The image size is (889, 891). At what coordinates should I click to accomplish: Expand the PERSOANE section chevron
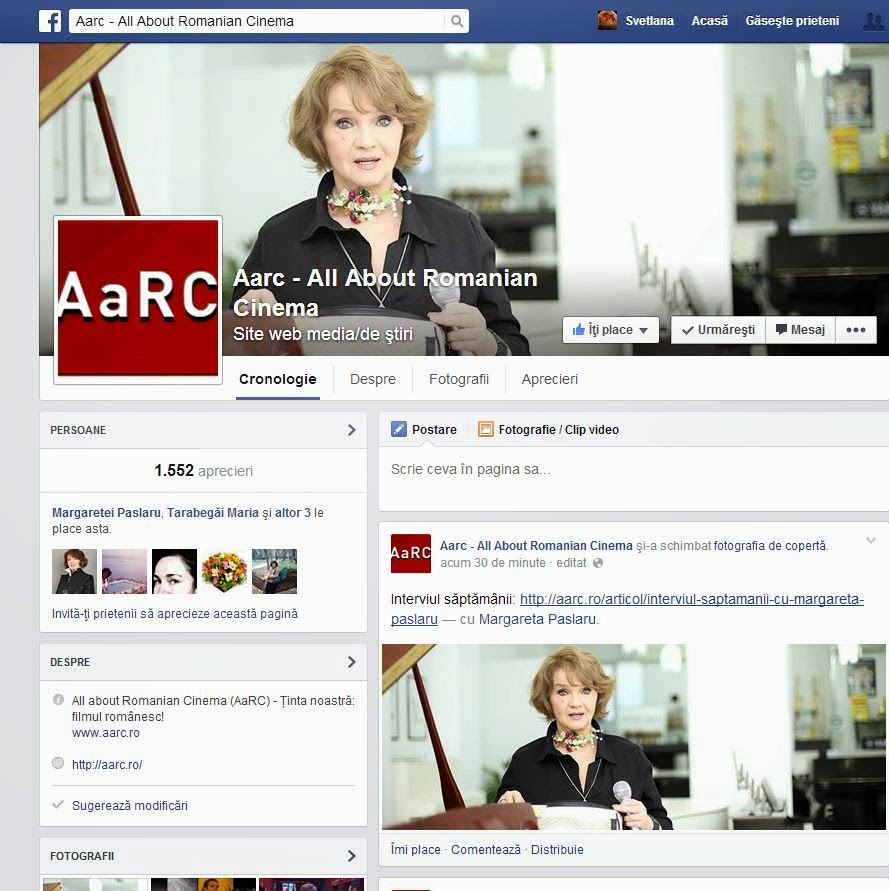click(352, 430)
